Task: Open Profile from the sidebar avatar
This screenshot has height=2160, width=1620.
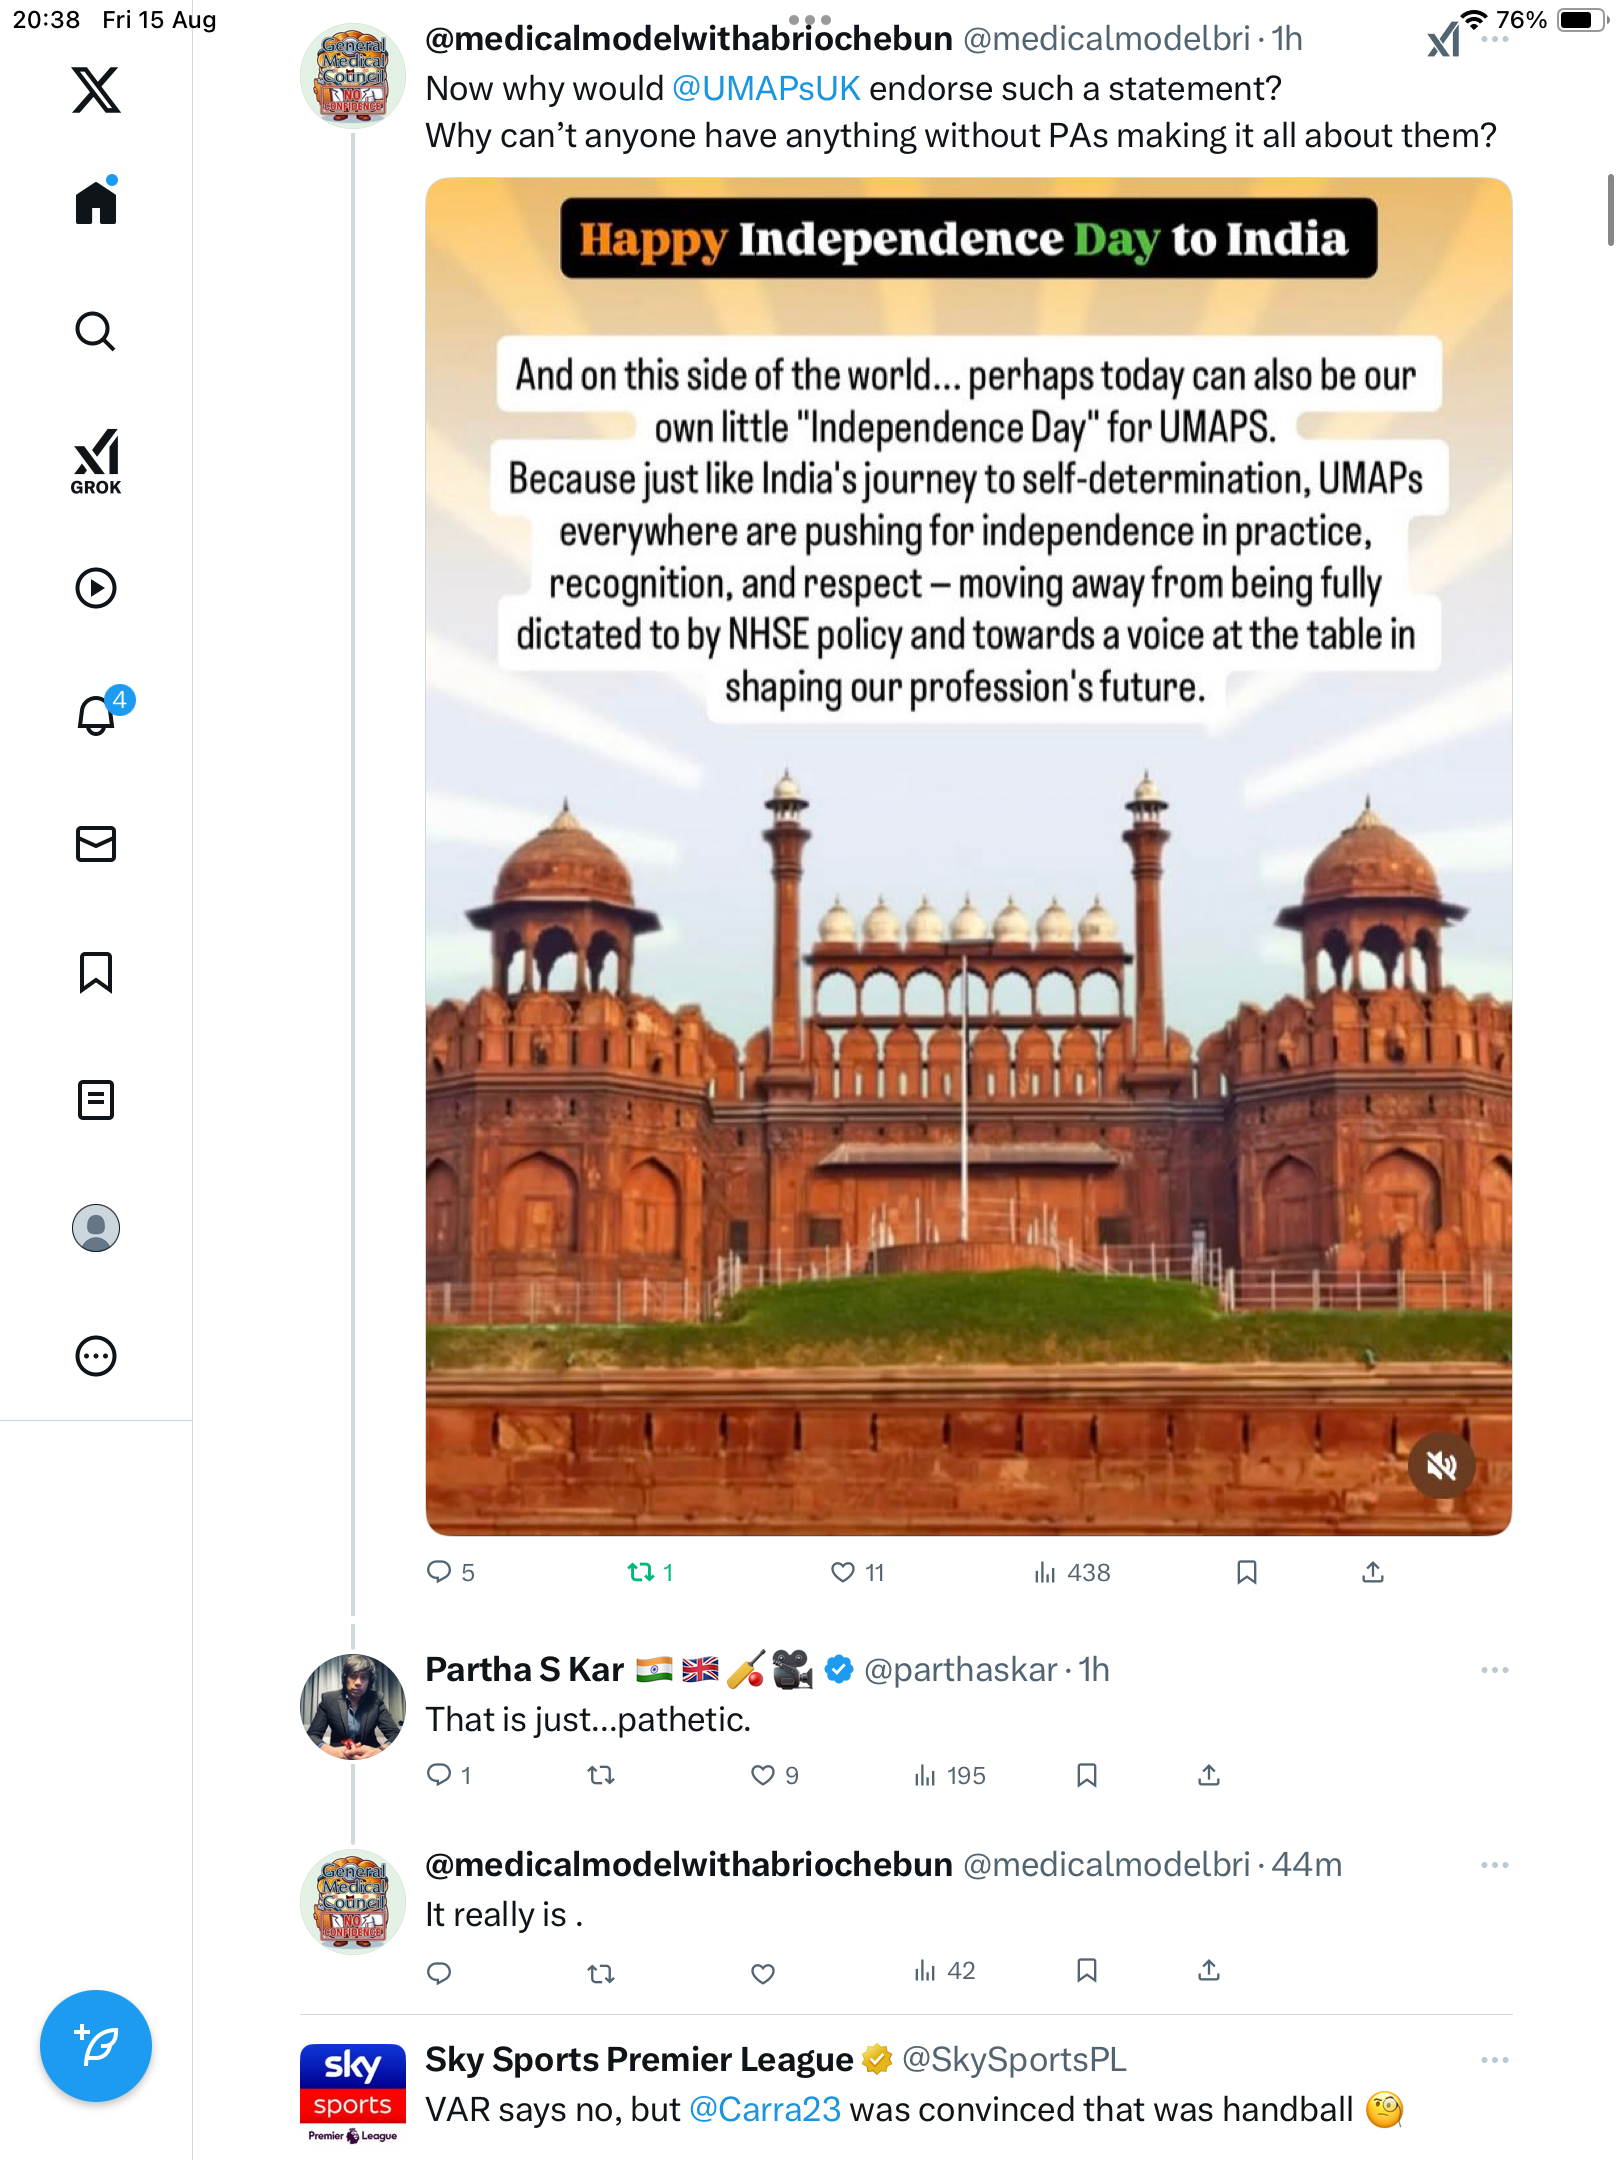Action: [x=96, y=1228]
